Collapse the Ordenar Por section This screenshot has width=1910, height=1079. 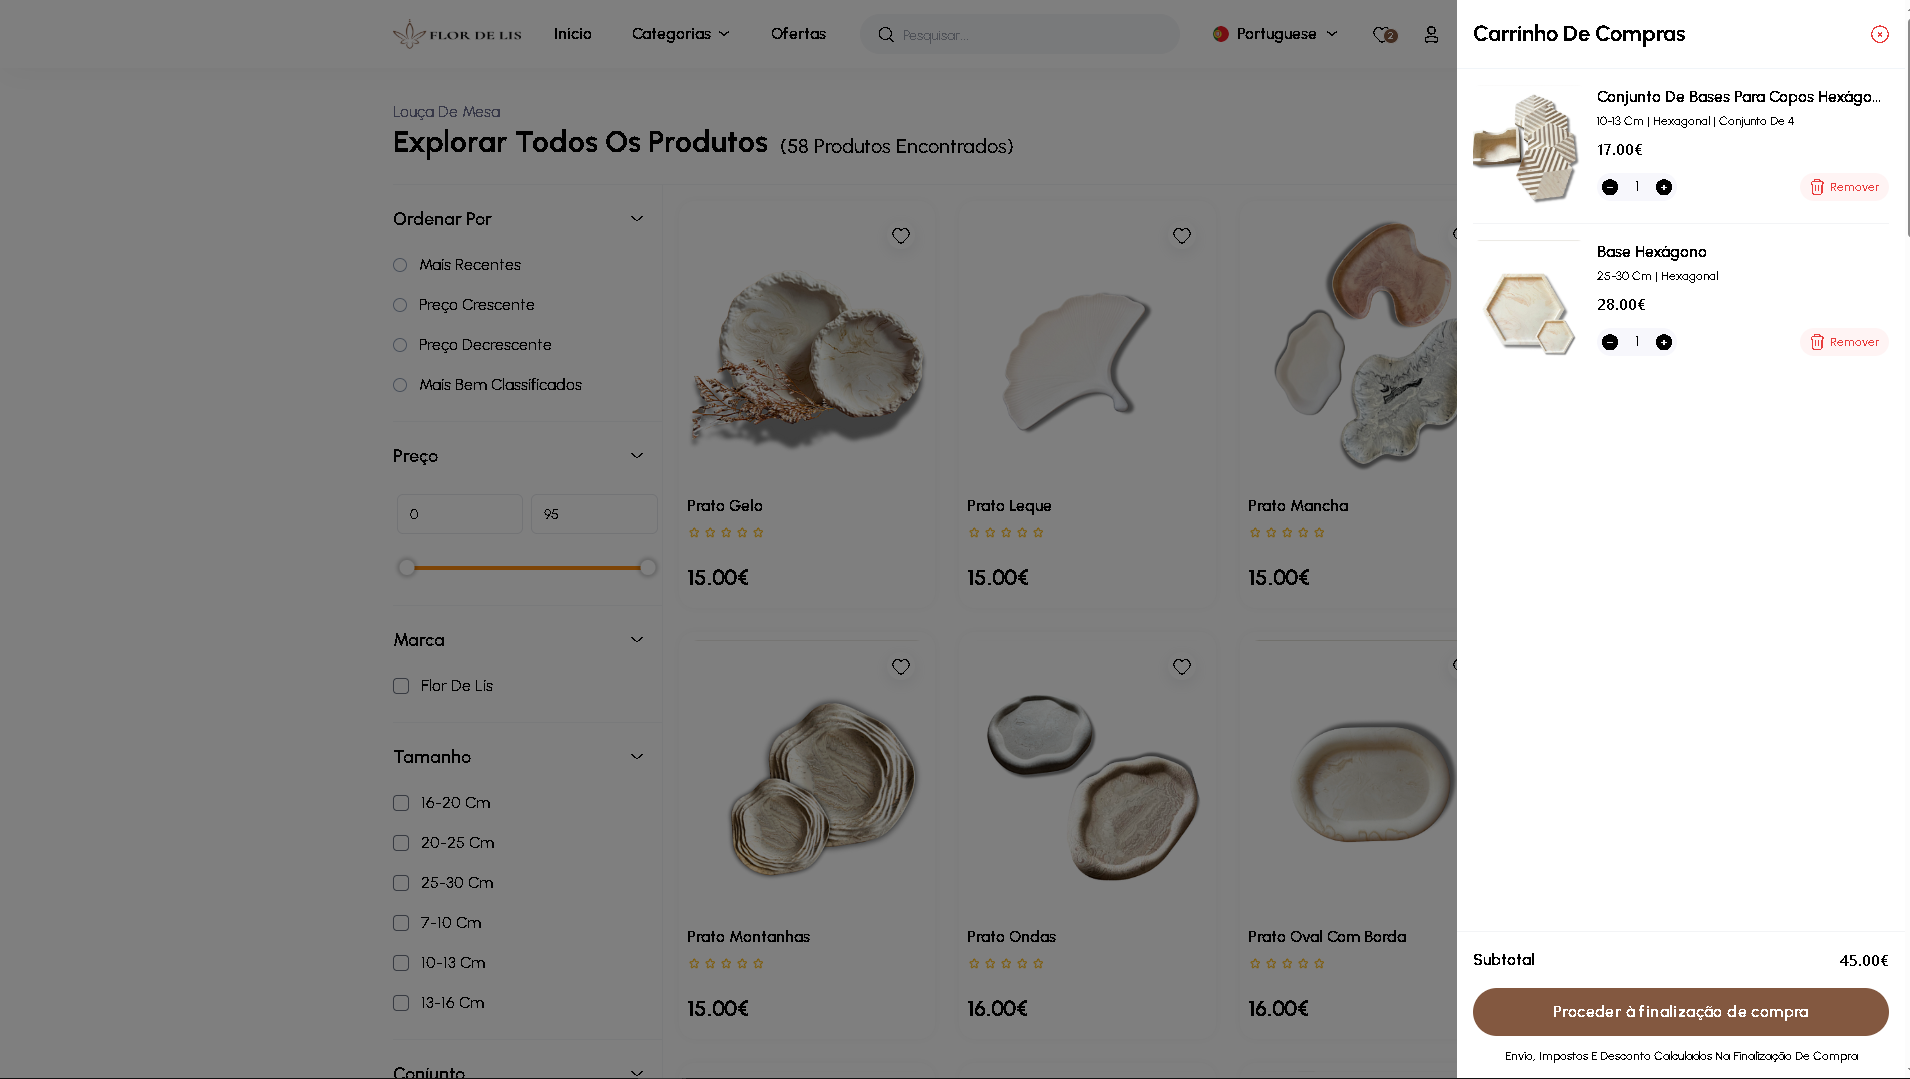[x=637, y=219]
